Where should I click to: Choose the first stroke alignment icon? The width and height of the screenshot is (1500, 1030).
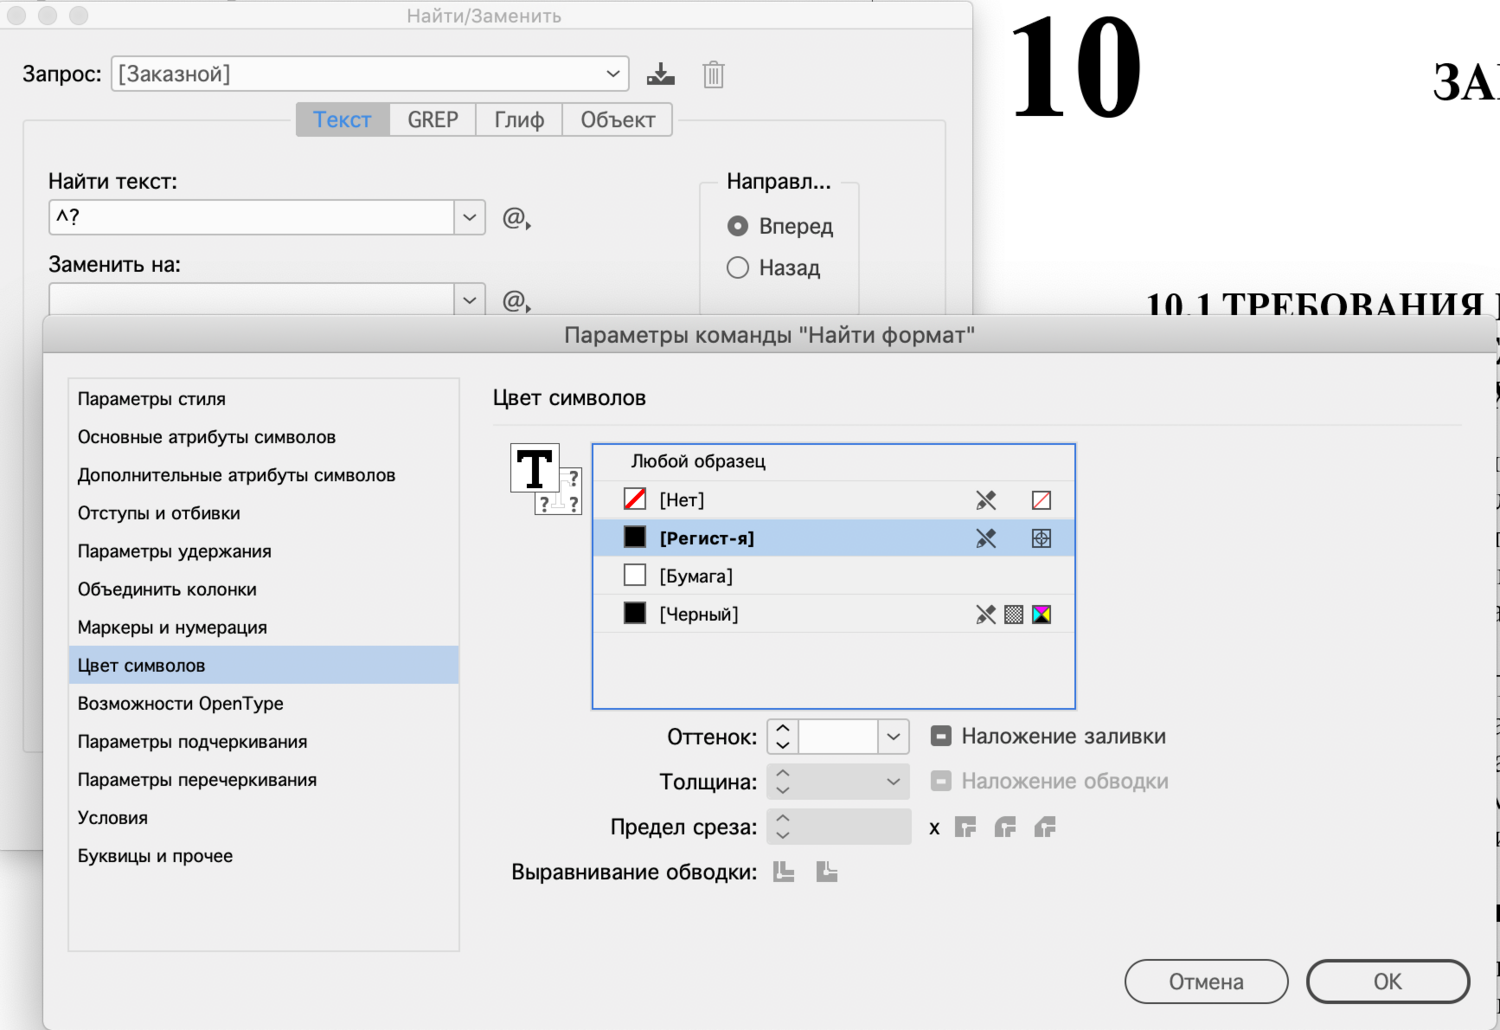784,872
